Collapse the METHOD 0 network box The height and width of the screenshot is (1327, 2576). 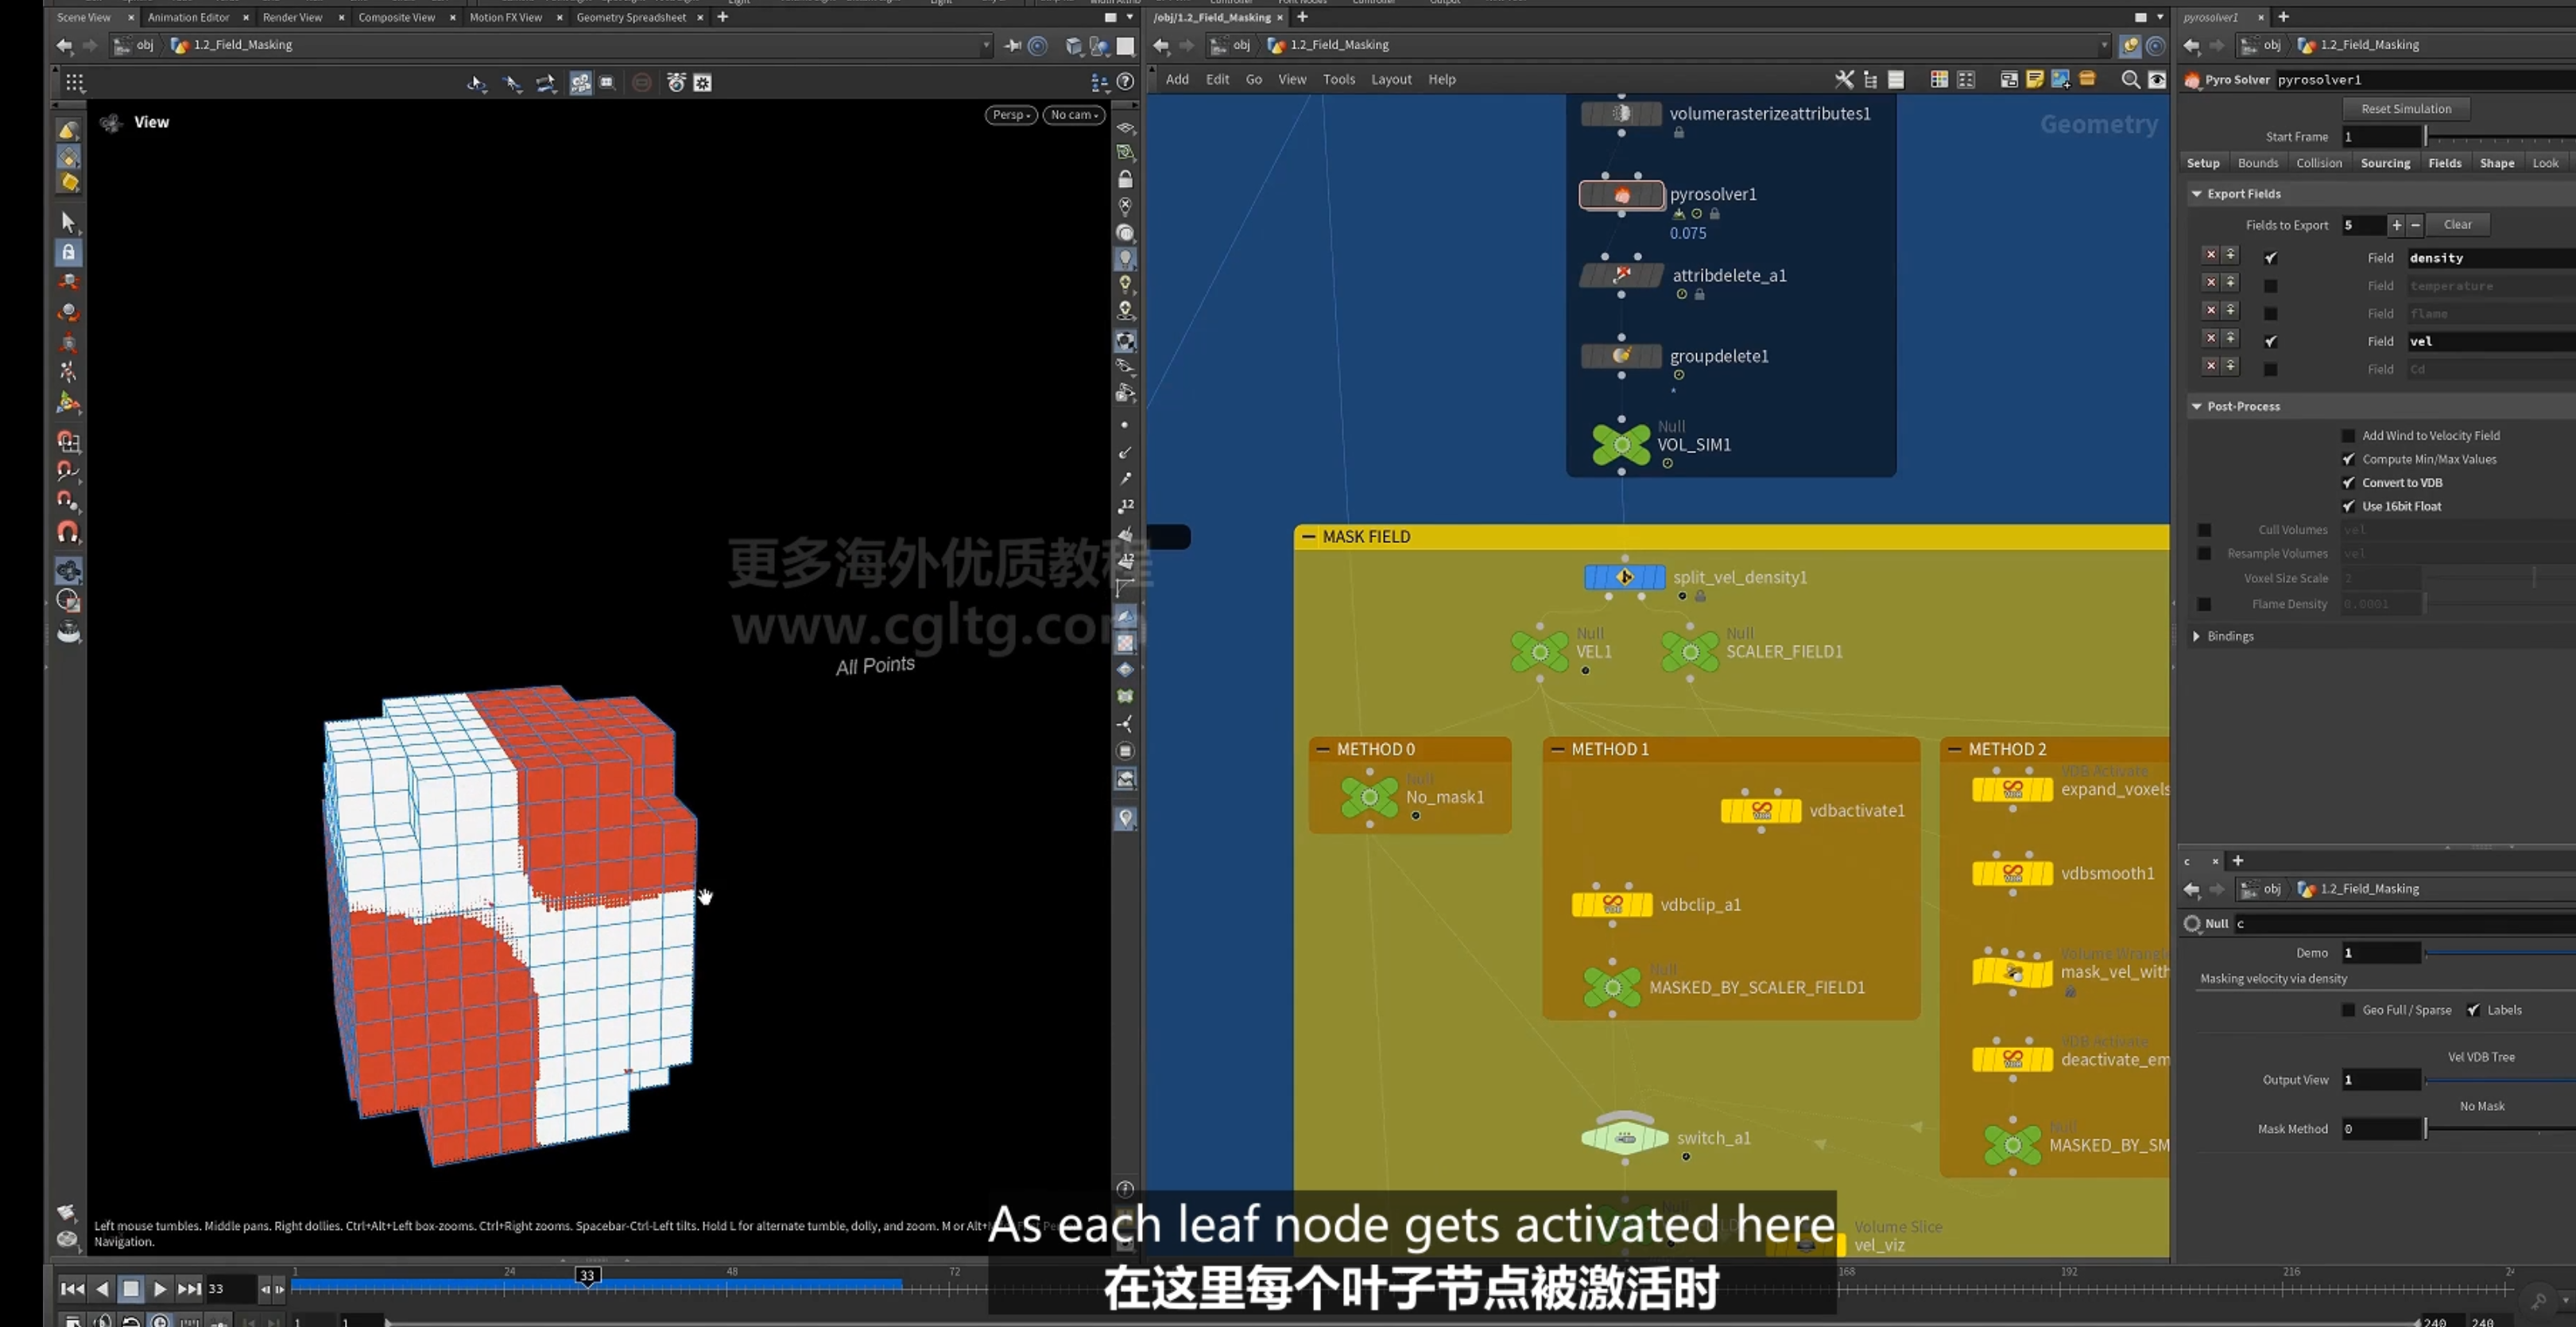[x=1323, y=749]
